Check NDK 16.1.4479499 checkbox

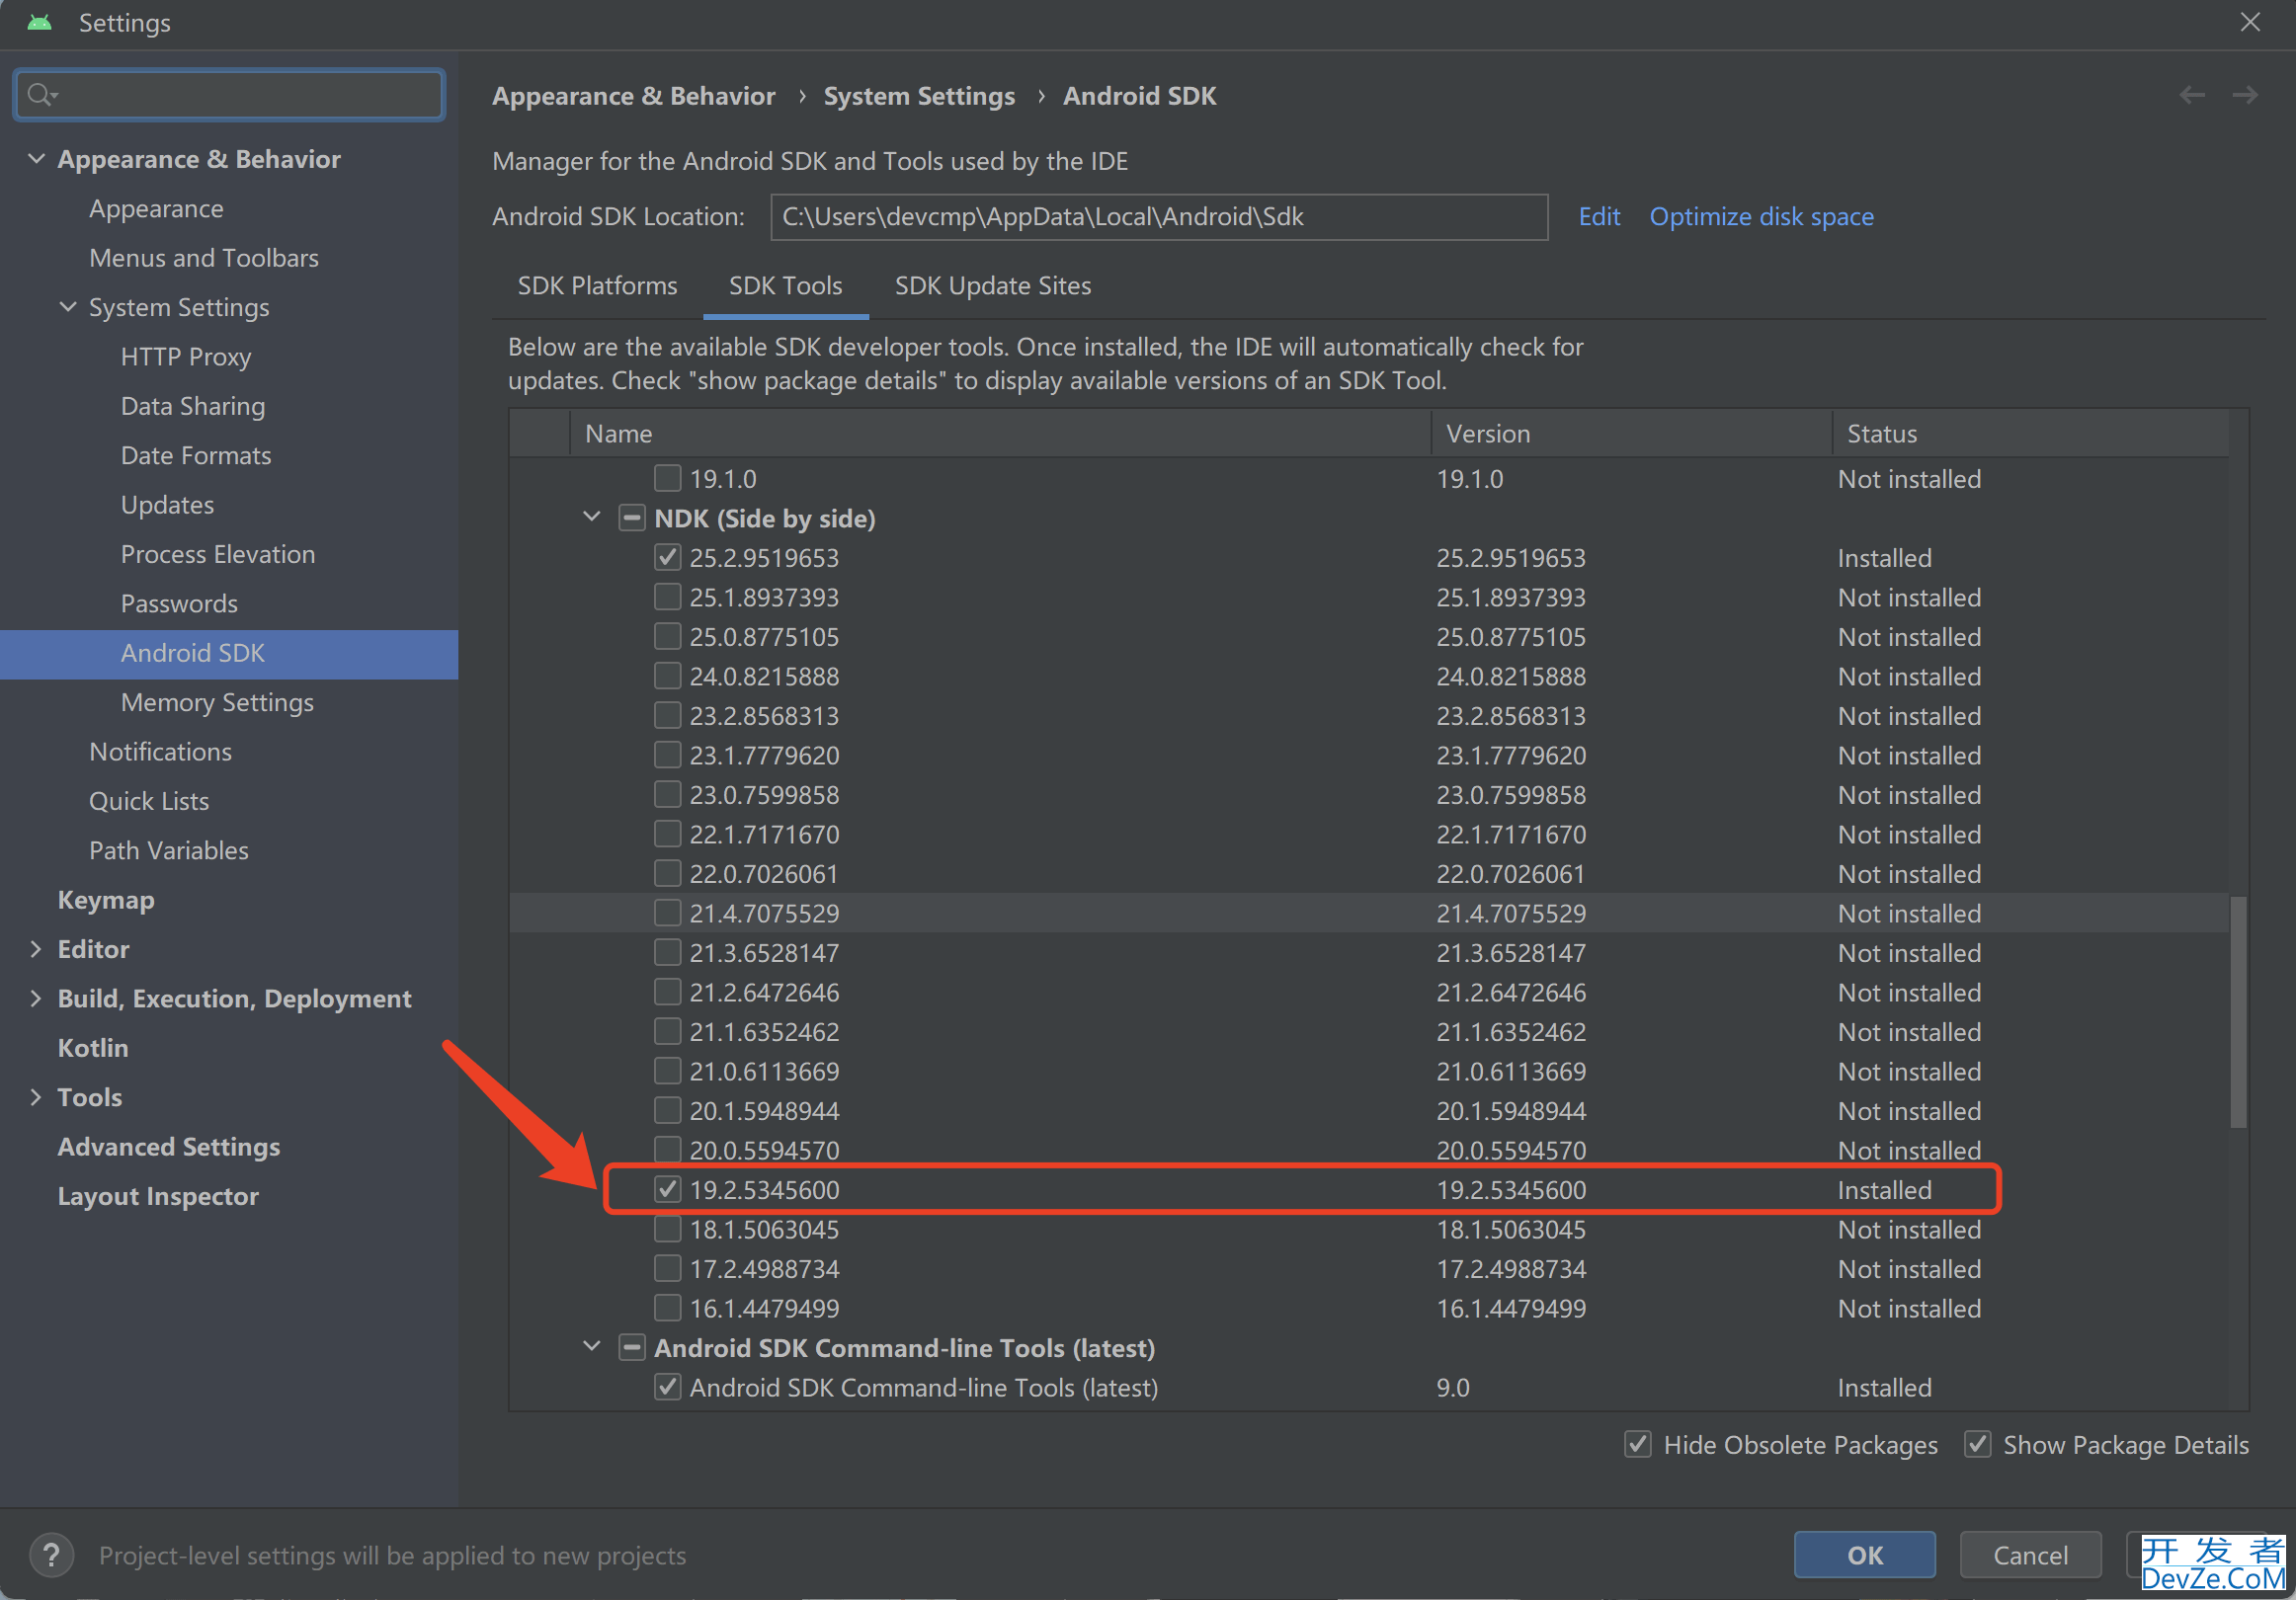[x=667, y=1308]
